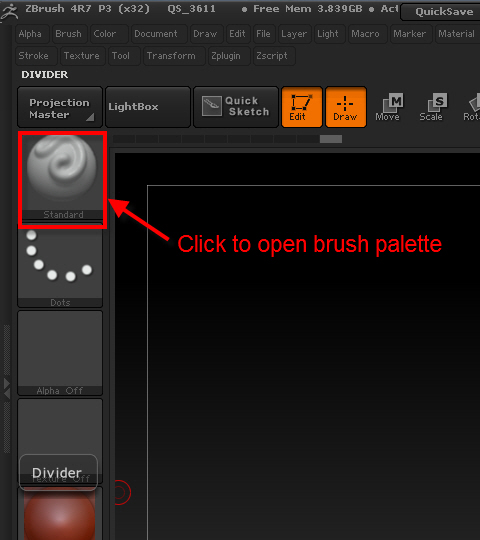Open the Layer menu
480x540 pixels.
[294, 34]
